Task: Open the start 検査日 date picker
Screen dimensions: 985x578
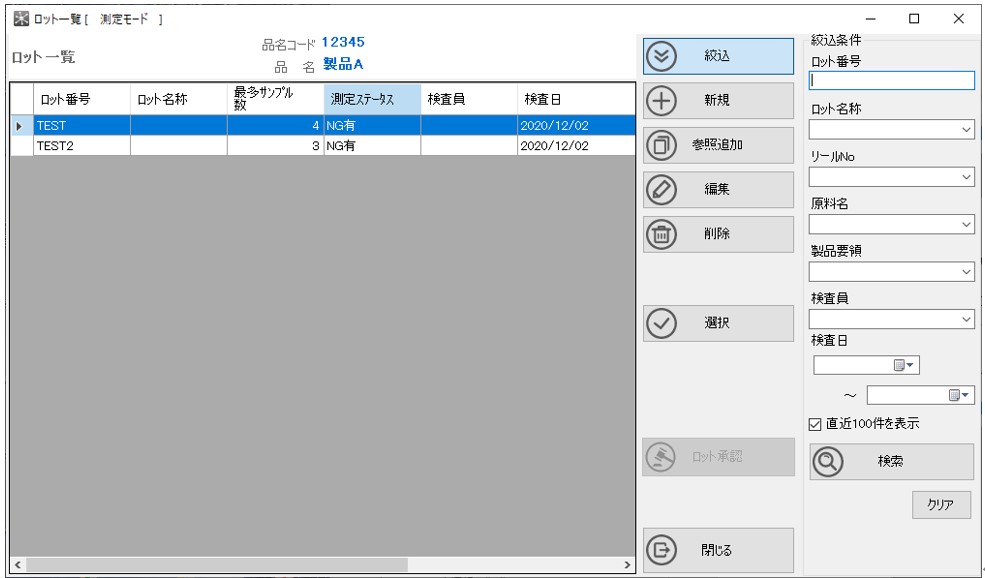Action: click(x=904, y=366)
